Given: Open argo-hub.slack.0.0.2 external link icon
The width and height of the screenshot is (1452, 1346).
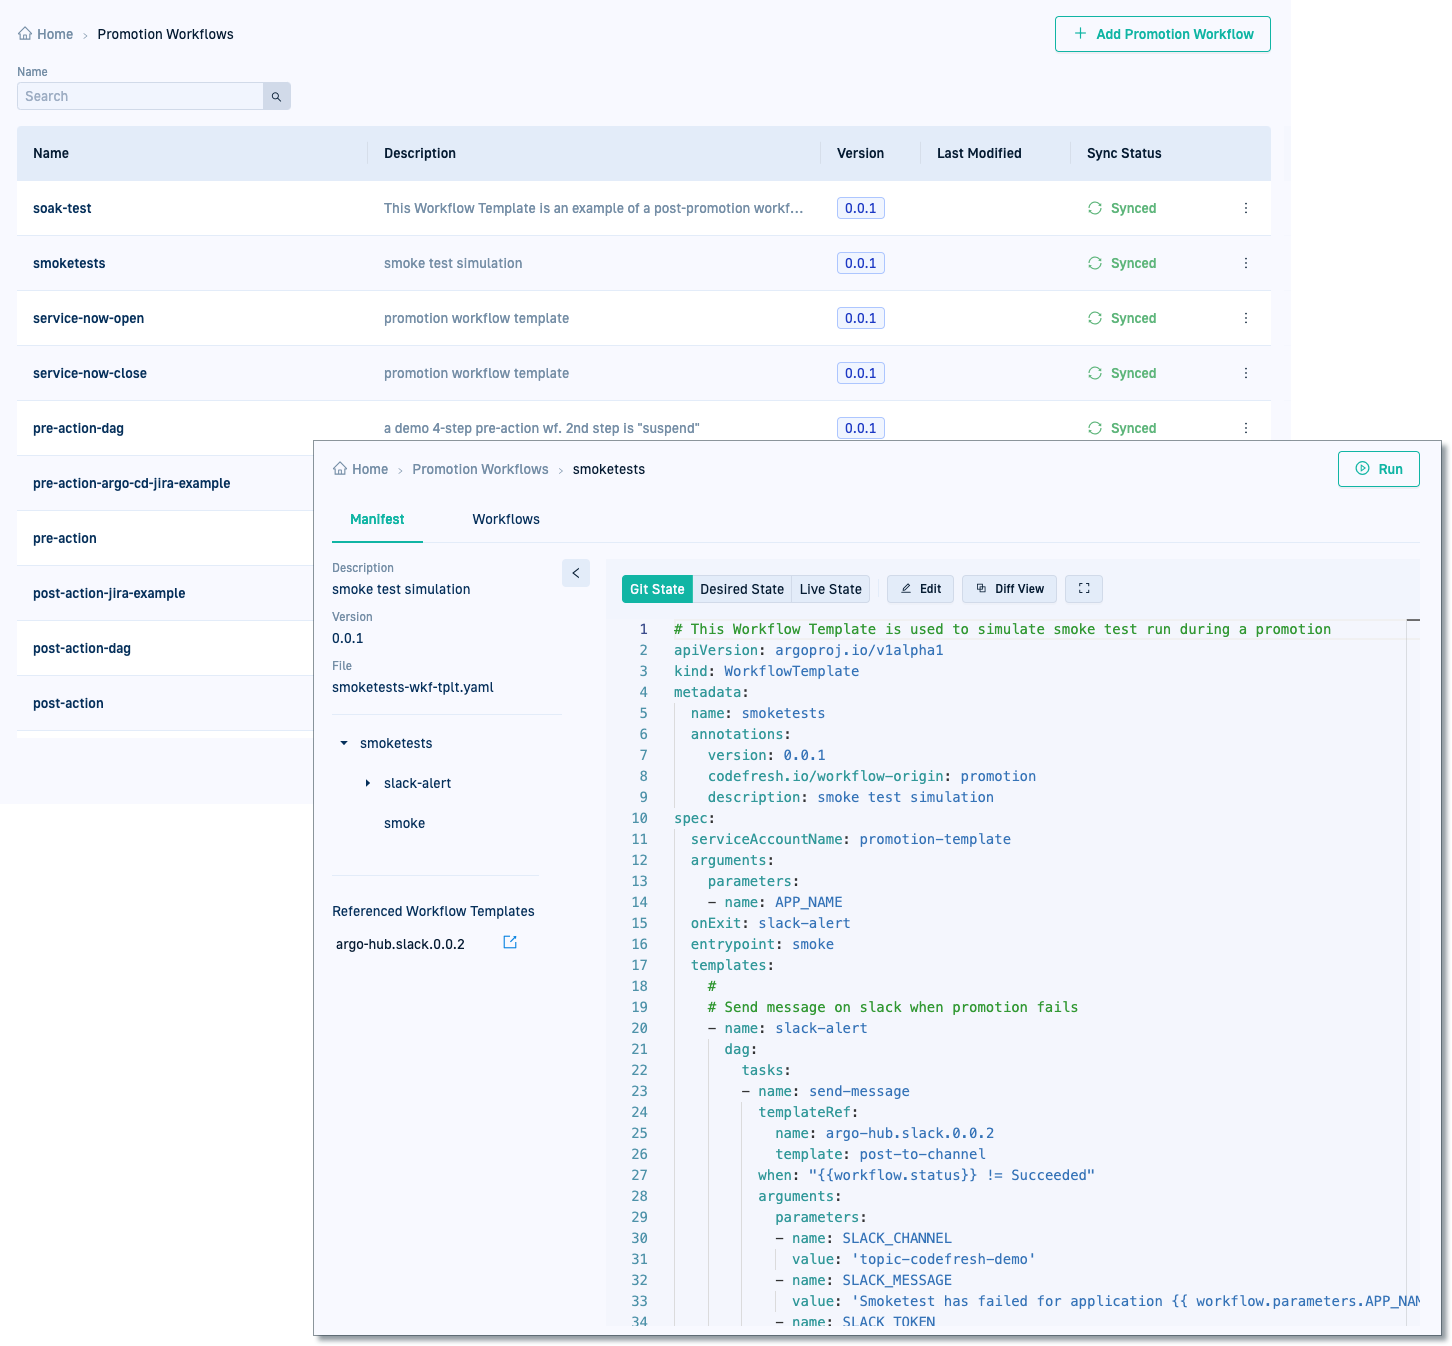Looking at the screenshot, I should coord(510,942).
